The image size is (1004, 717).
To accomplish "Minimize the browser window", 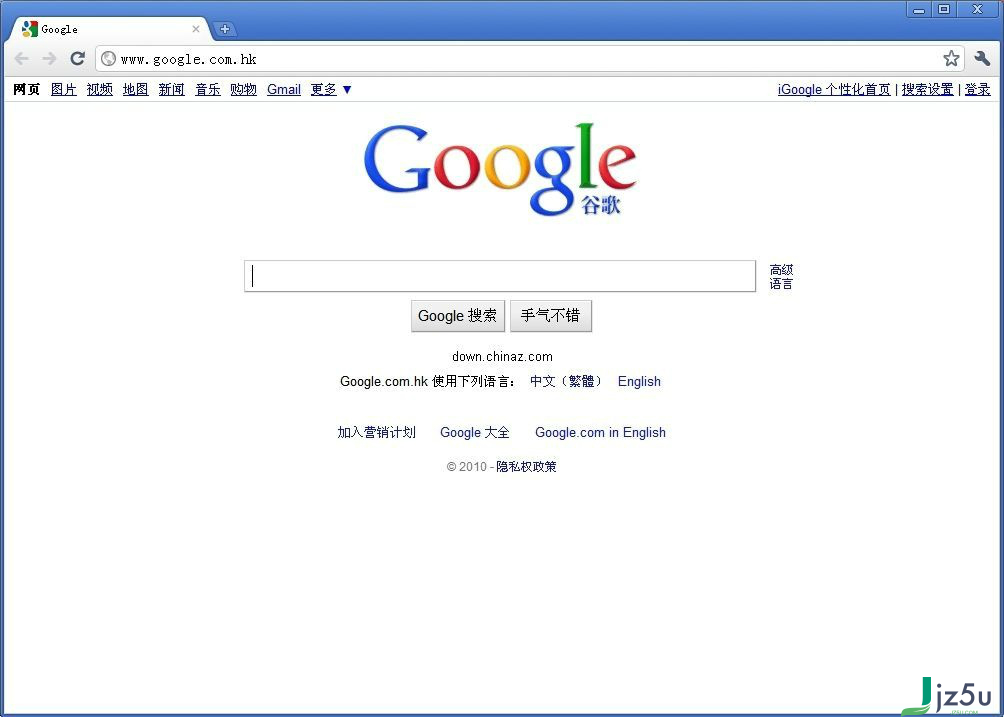I will click(919, 10).
